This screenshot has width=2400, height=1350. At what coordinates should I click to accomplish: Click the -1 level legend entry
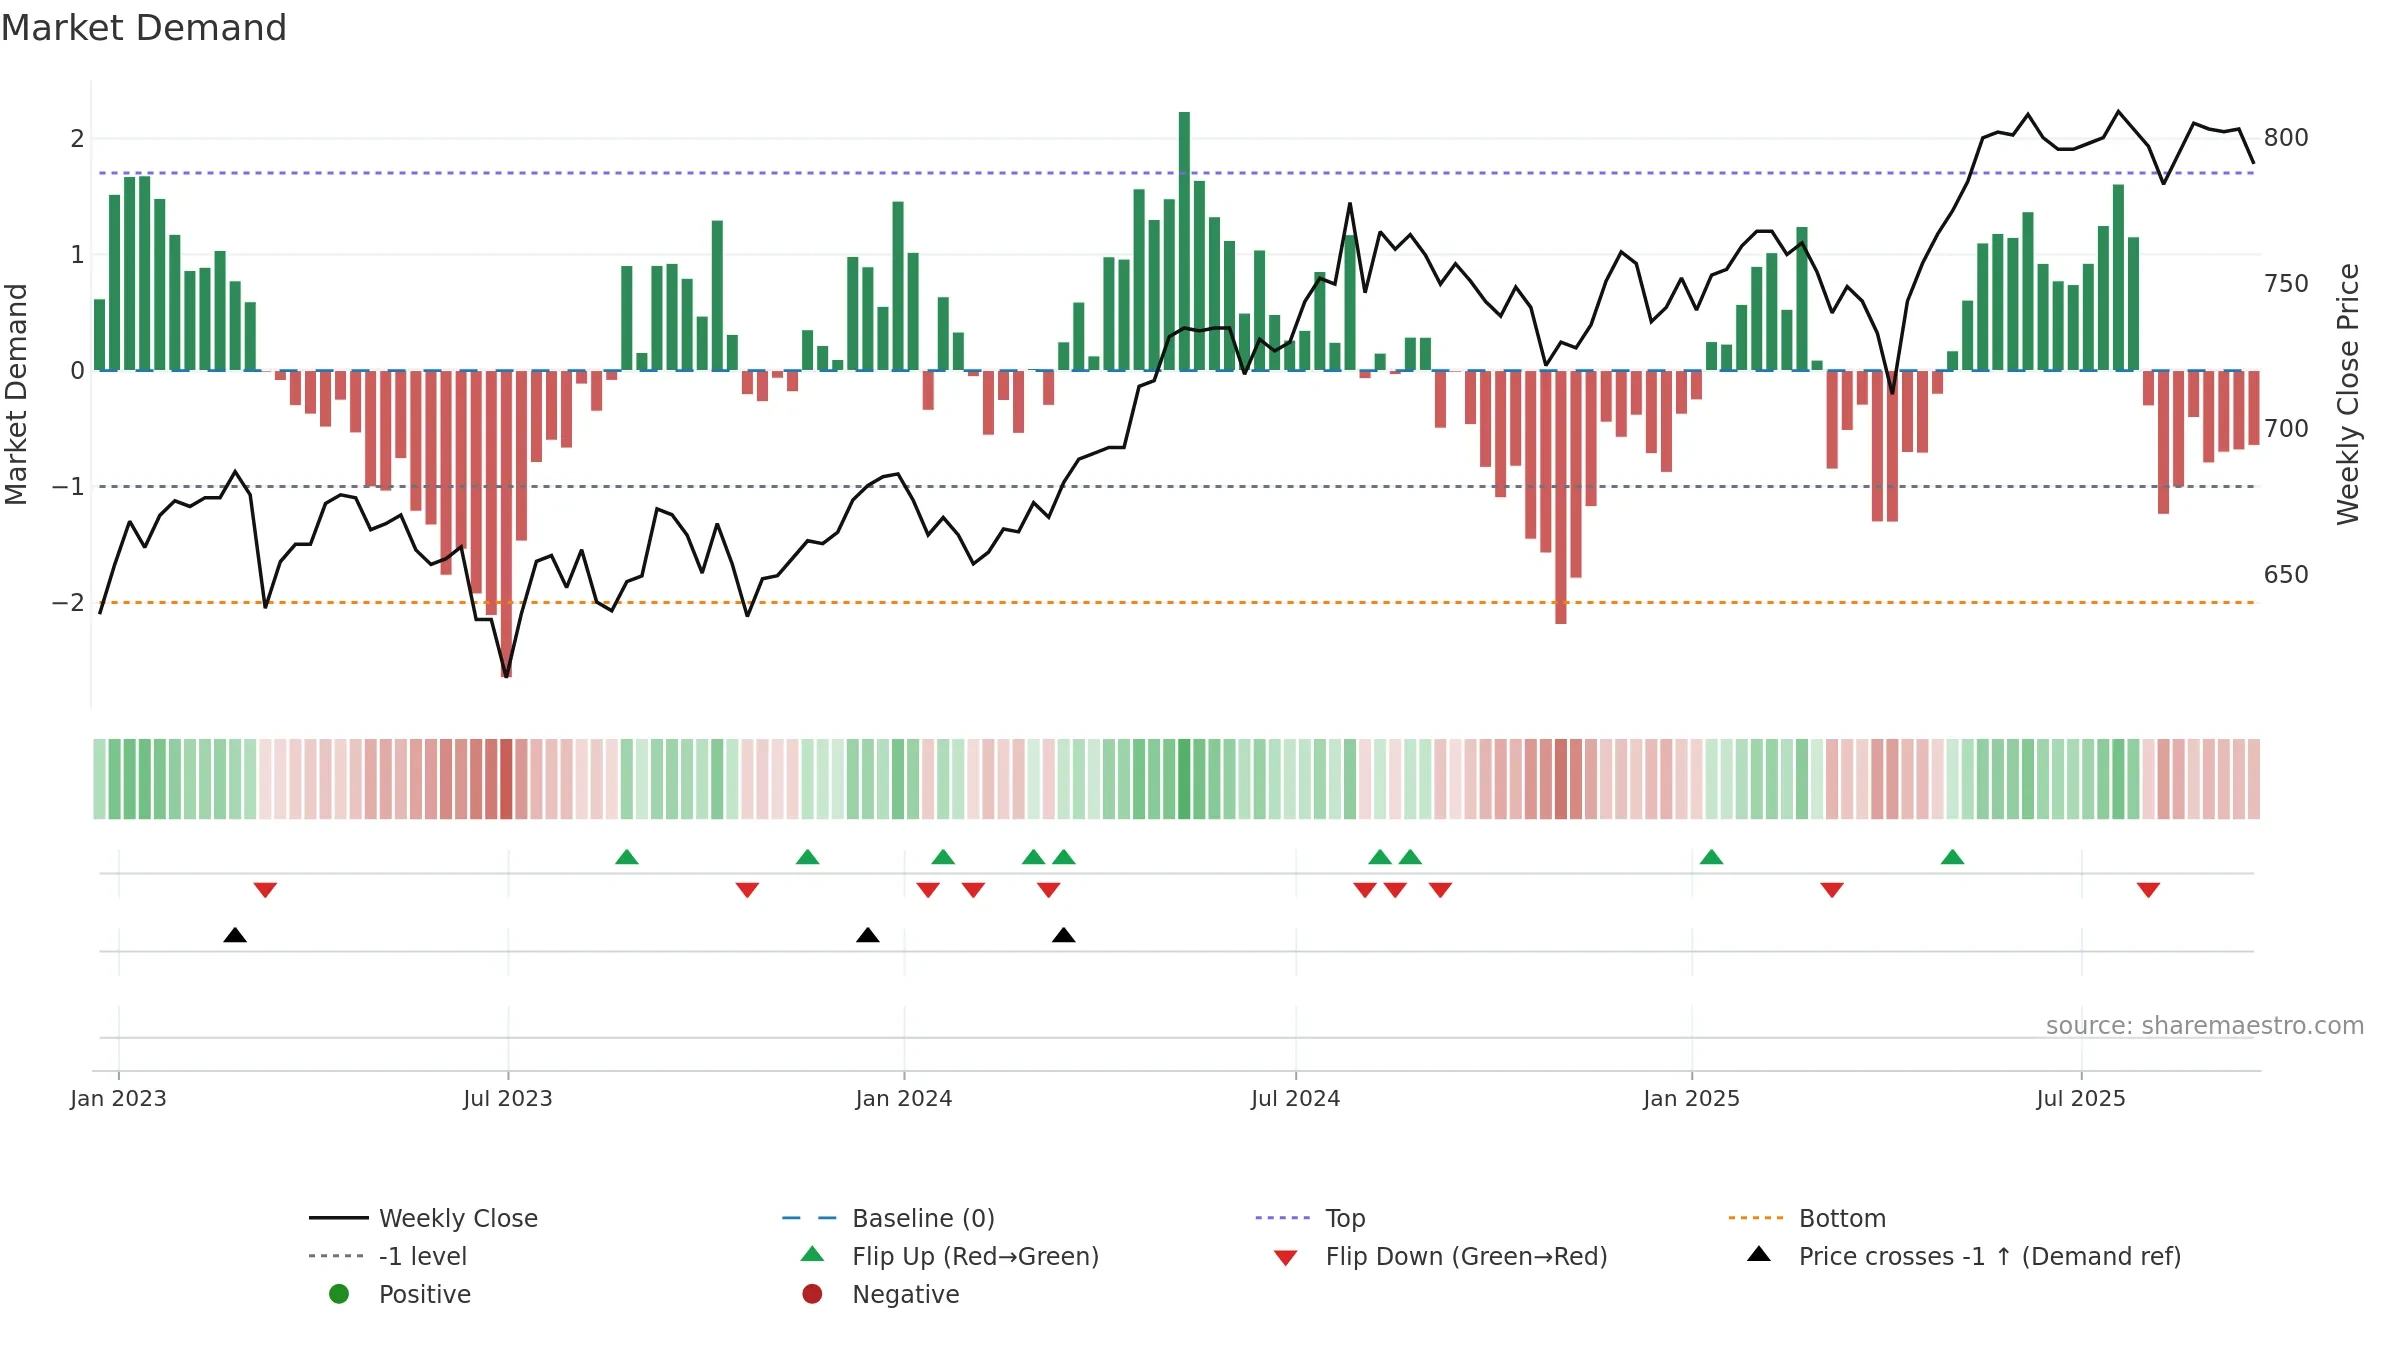pos(388,1256)
